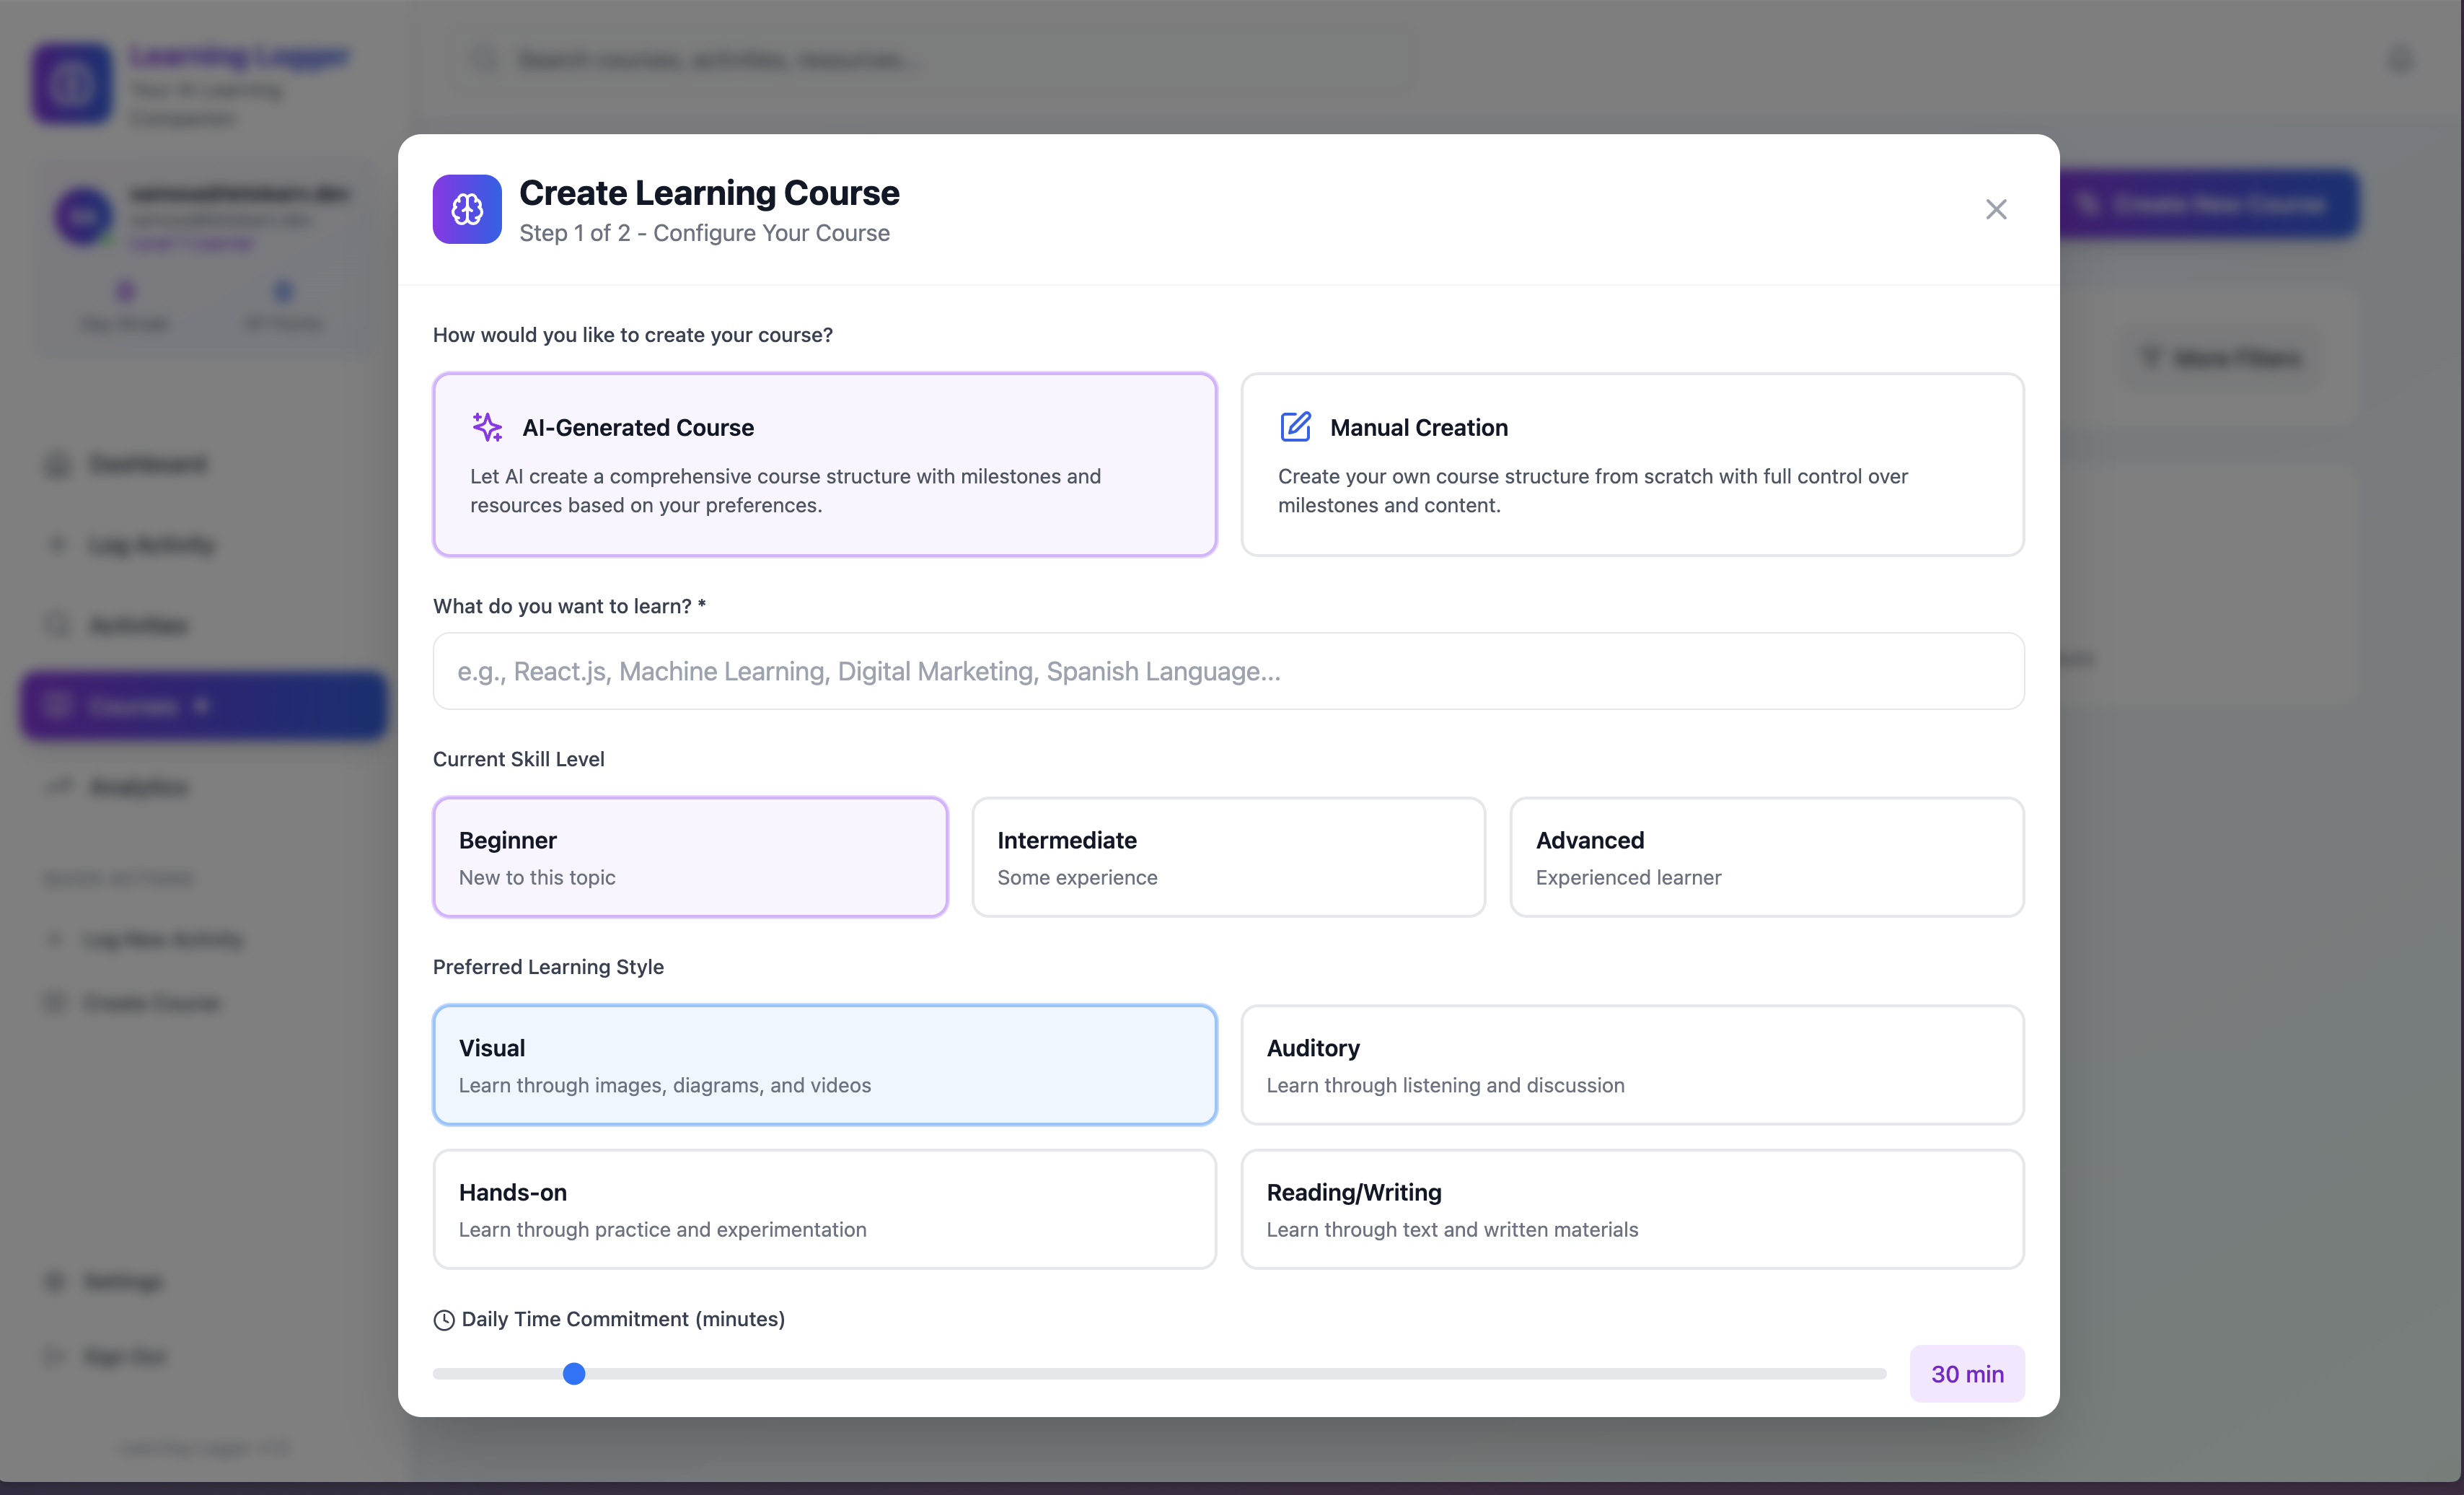Screen dimensions: 2464x1495
Task: Close the Create Learning Course dialog
Action: tap(1996, 209)
